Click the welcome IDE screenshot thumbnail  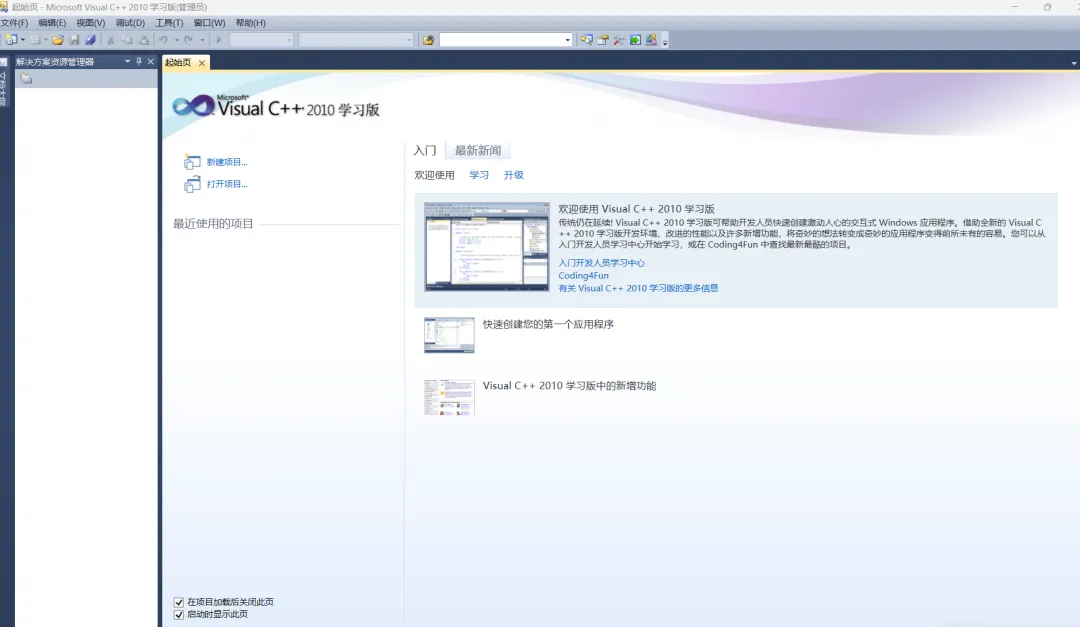tap(487, 247)
